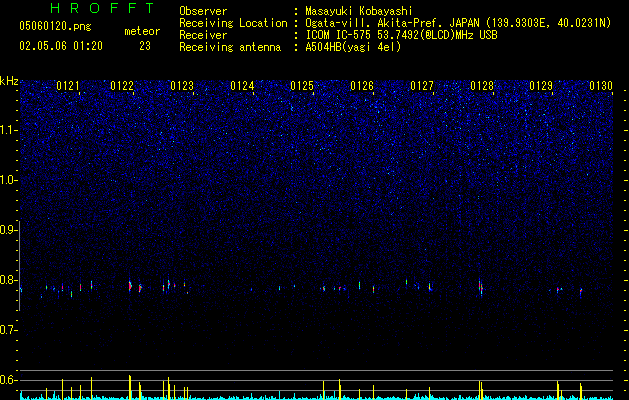Click the Receiver label
629x400 pixels.
203,35
